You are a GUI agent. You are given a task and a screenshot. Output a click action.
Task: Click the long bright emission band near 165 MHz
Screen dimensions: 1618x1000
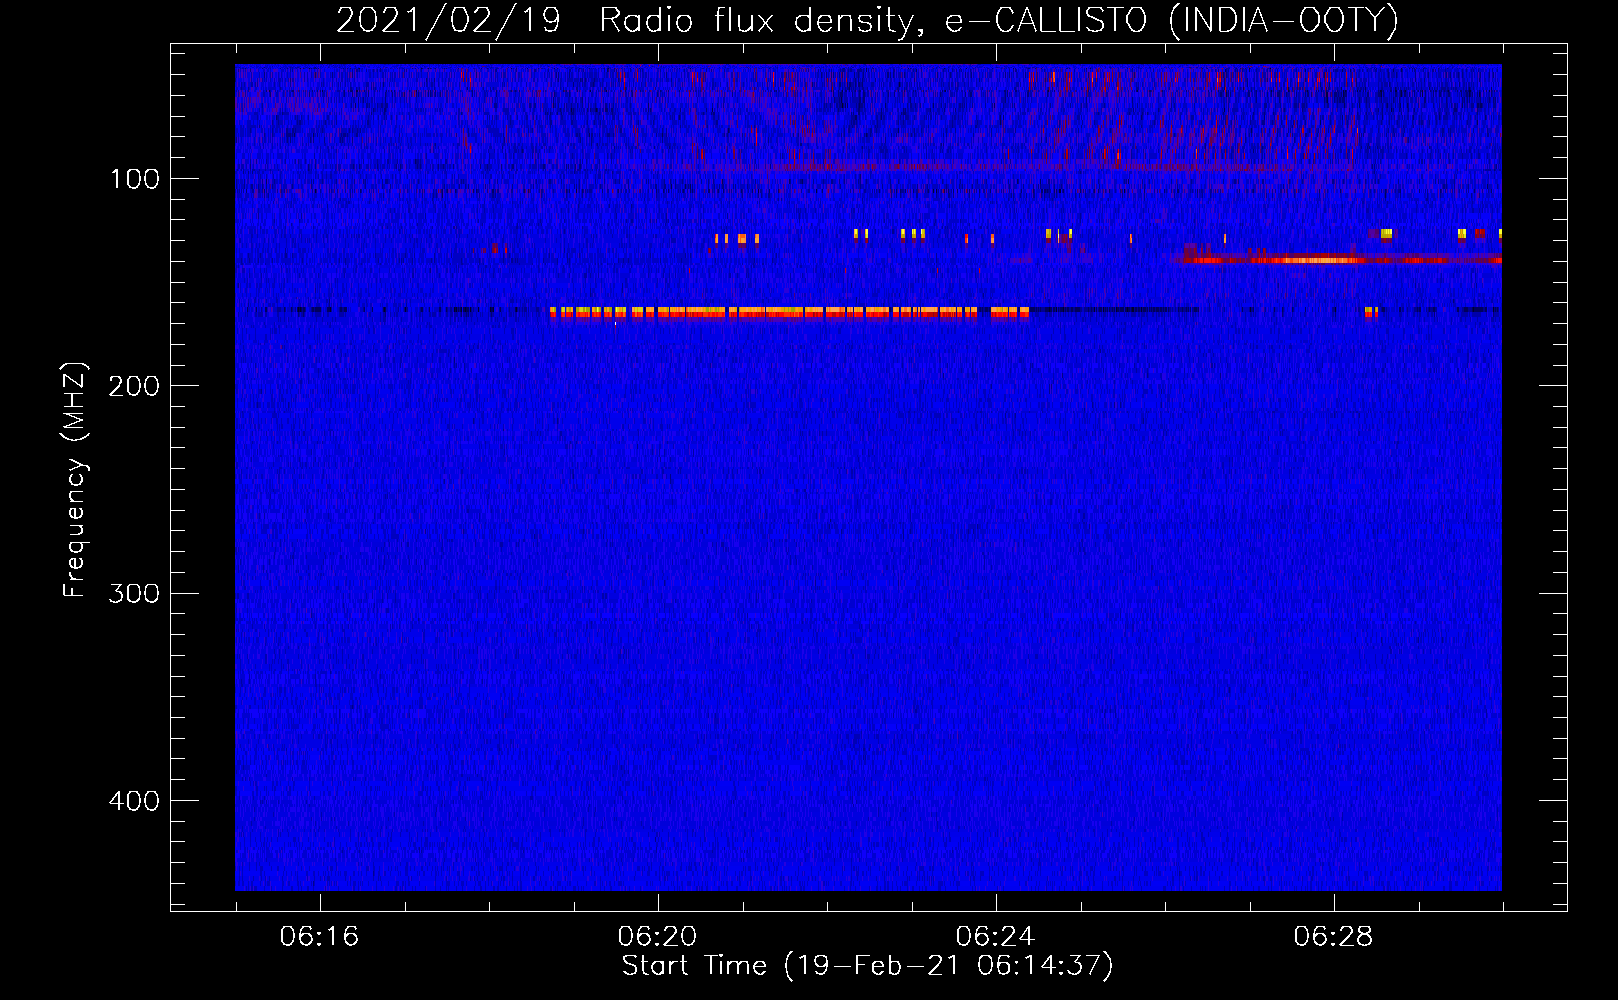[x=789, y=313]
